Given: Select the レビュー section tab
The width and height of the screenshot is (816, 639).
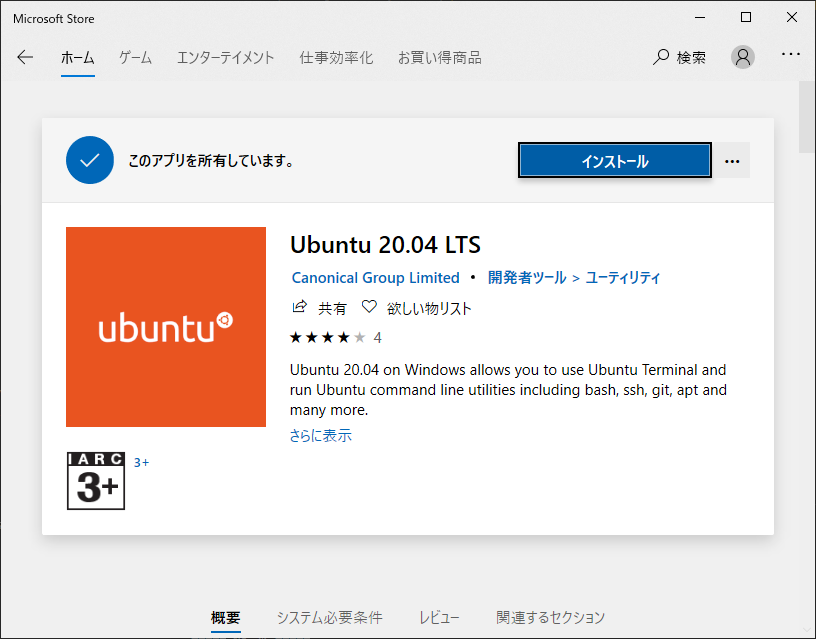Looking at the screenshot, I should pos(439,618).
